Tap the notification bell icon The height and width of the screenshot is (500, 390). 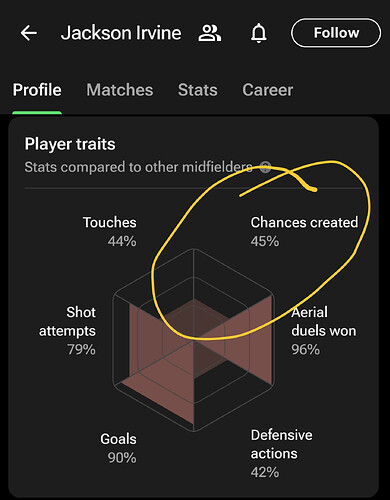(259, 34)
